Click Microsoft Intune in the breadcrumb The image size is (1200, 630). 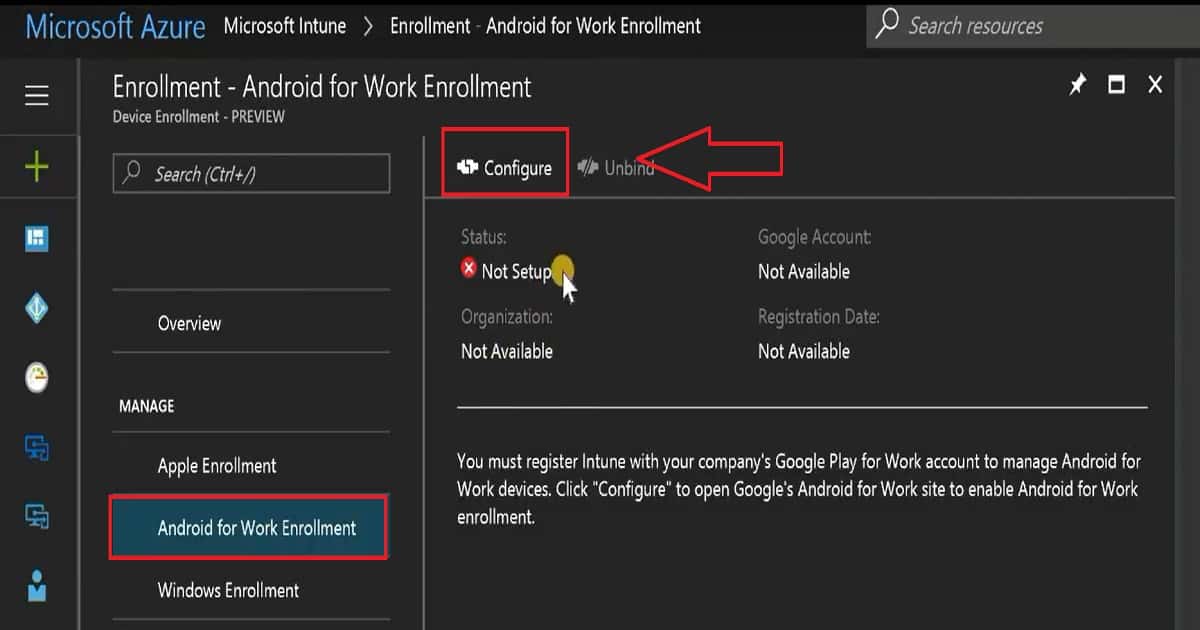pos(285,26)
